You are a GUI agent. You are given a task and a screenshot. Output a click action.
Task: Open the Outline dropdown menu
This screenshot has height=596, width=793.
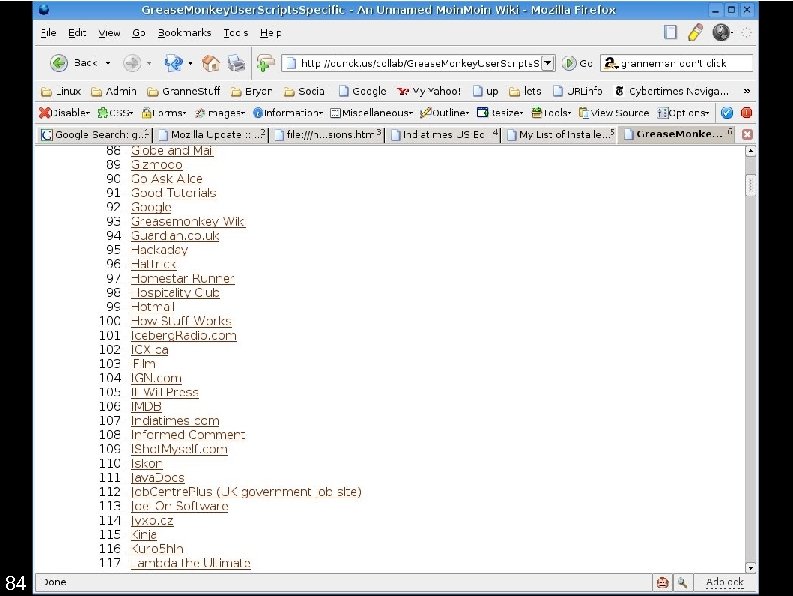pyautogui.click(x=445, y=113)
